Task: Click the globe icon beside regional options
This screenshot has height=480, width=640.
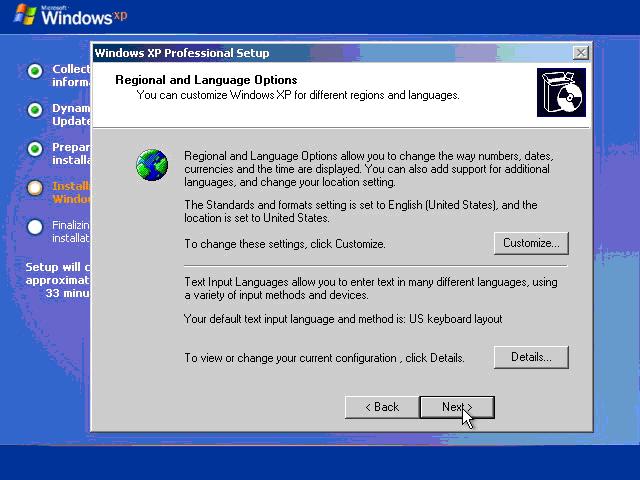Action: pyautogui.click(x=152, y=165)
